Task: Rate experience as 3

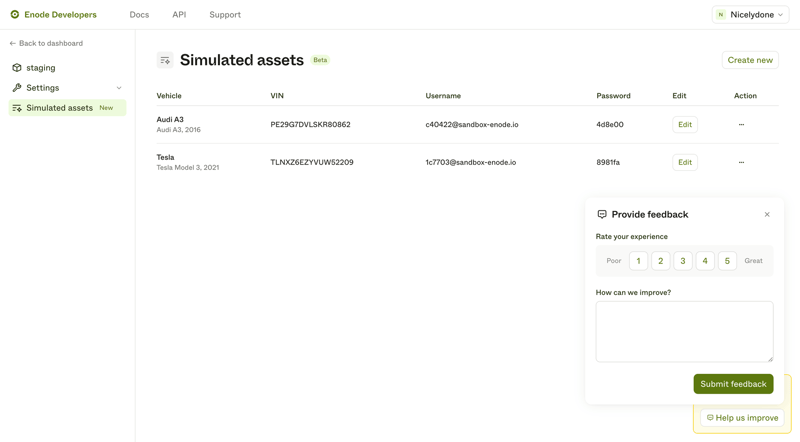Action: [x=683, y=261]
